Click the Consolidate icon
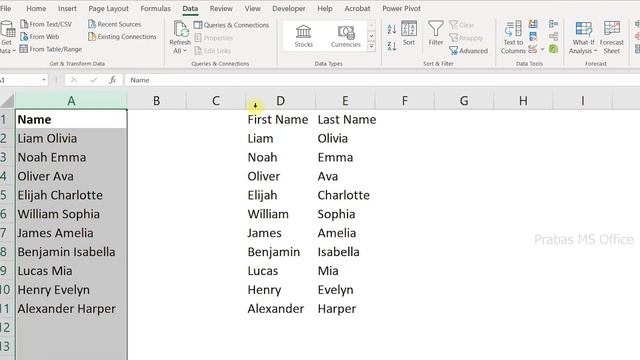 pos(553,24)
